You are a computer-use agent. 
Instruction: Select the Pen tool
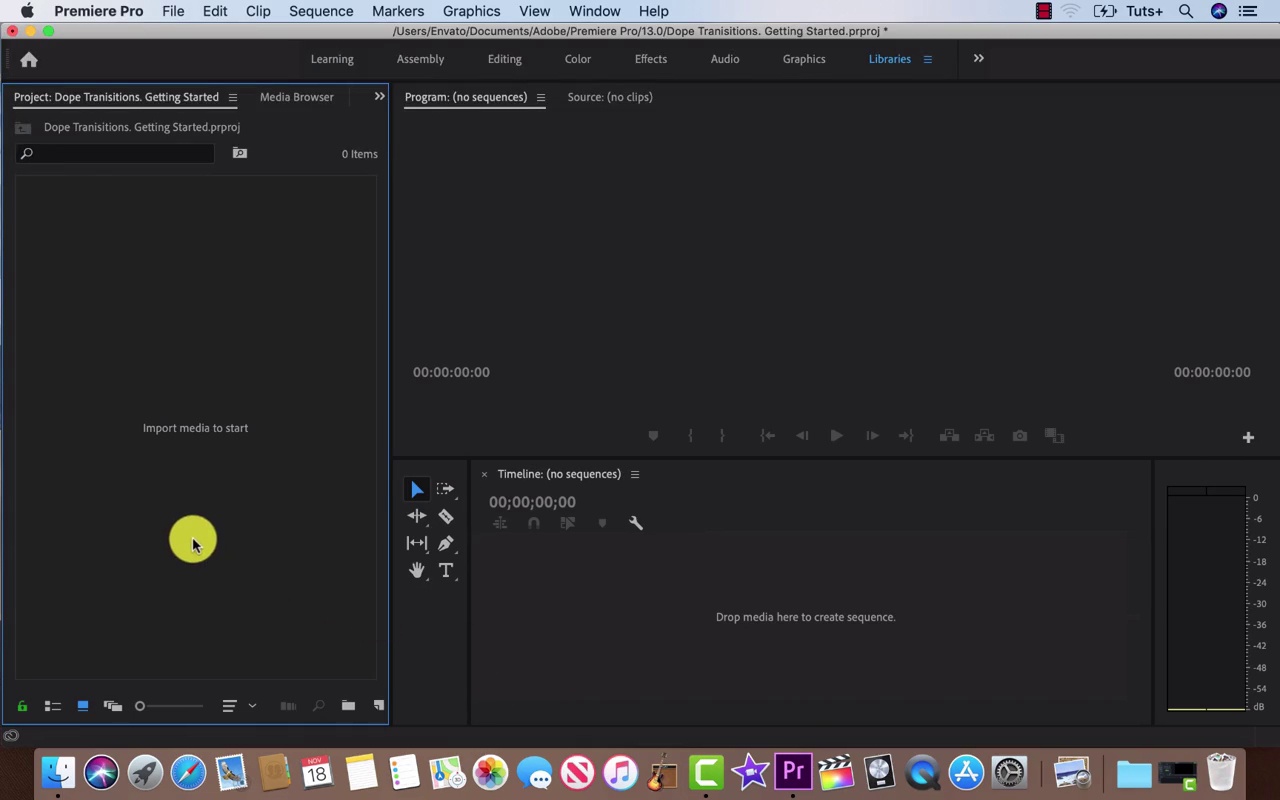pyautogui.click(x=446, y=543)
